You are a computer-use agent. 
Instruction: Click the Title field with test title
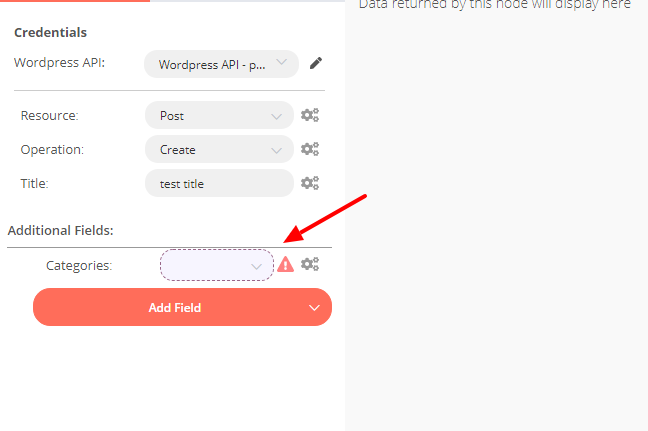coord(219,183)
